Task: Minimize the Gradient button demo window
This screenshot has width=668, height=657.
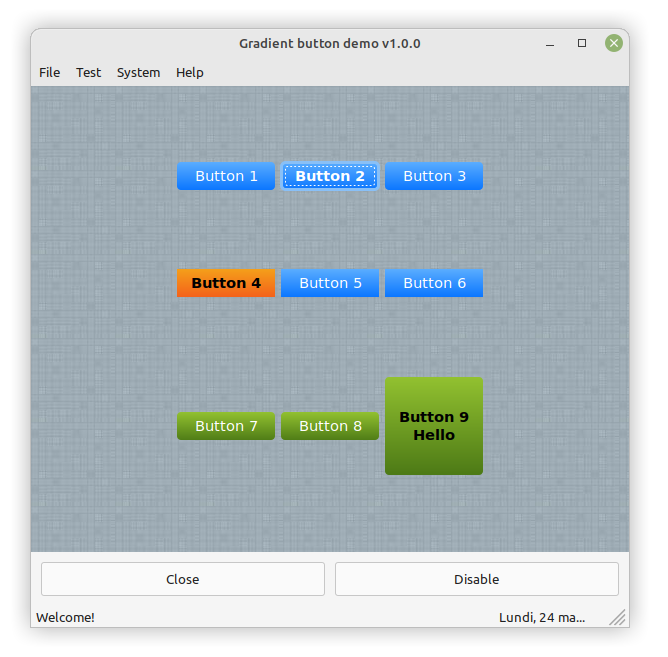Action: coord(550,44)
